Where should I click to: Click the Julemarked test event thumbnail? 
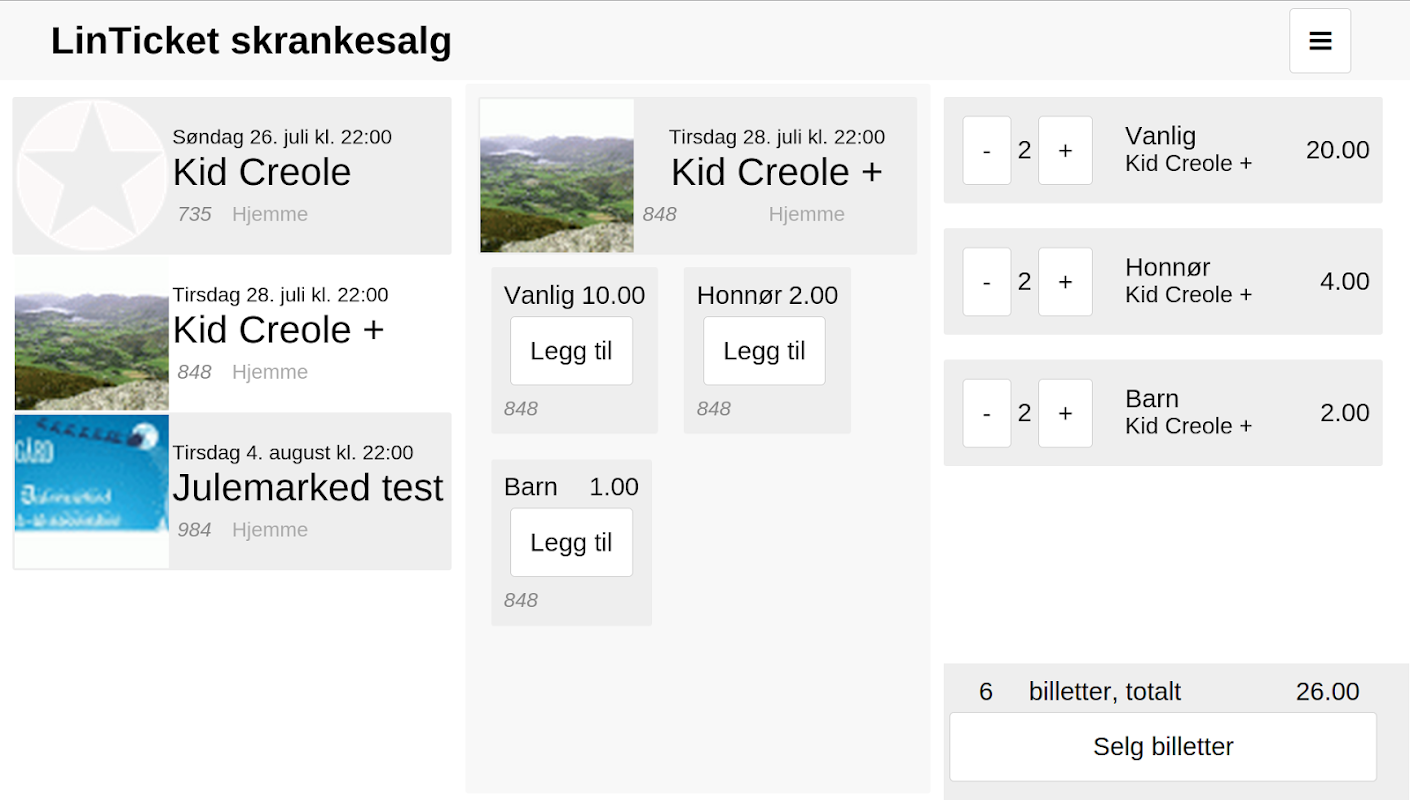coord(92,490)
